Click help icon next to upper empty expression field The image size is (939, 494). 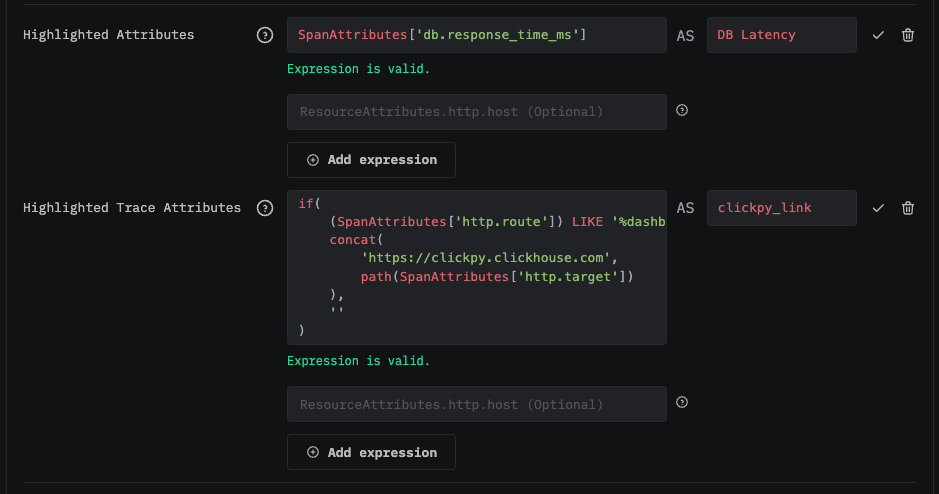(682, 111)
